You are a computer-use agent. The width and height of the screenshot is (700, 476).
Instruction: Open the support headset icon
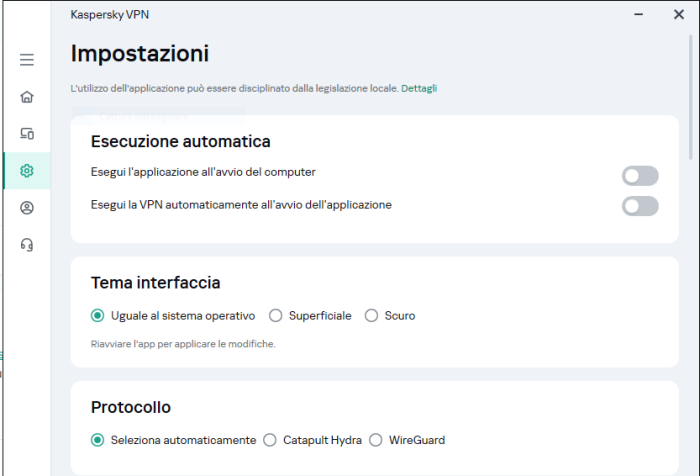tap(27, 245)
